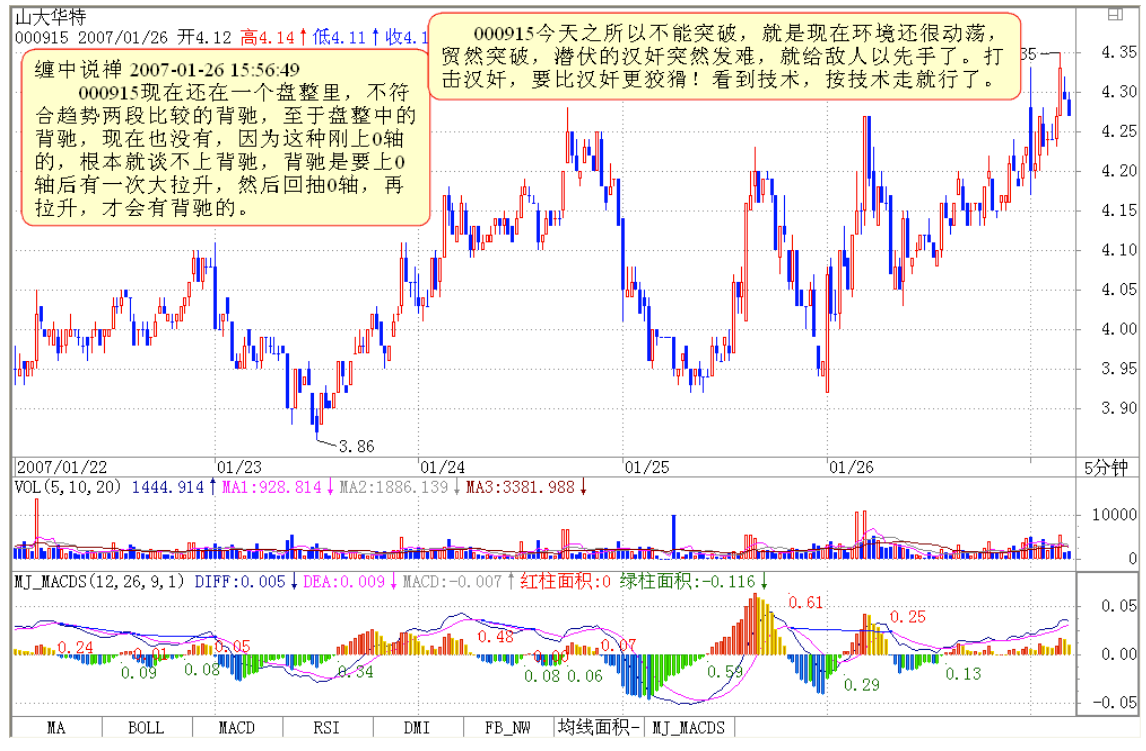This screenshot has height=751, width=1146.
Task: Click the MJ_MACDS(12,26,9,1) indicator label
Action: (100, 582)
